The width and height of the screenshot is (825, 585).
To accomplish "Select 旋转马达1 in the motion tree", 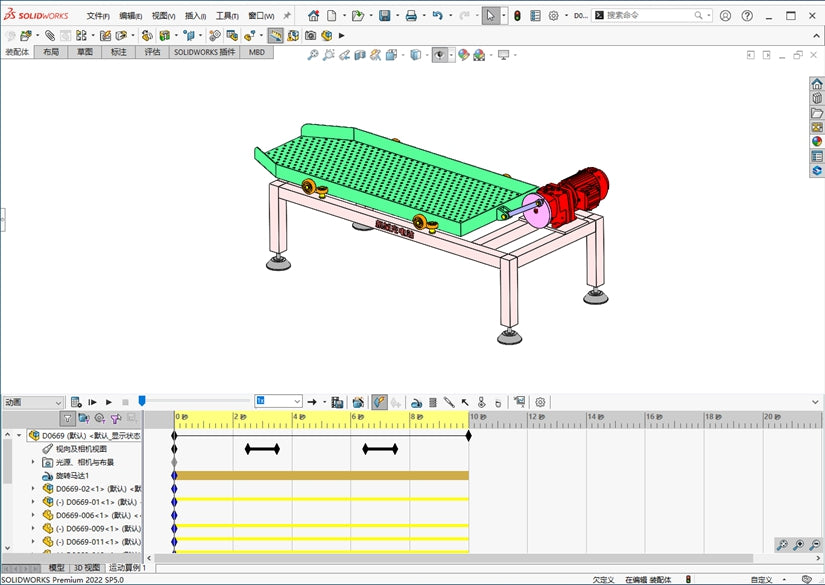I will pyautogui.click(x=72, y=476).
